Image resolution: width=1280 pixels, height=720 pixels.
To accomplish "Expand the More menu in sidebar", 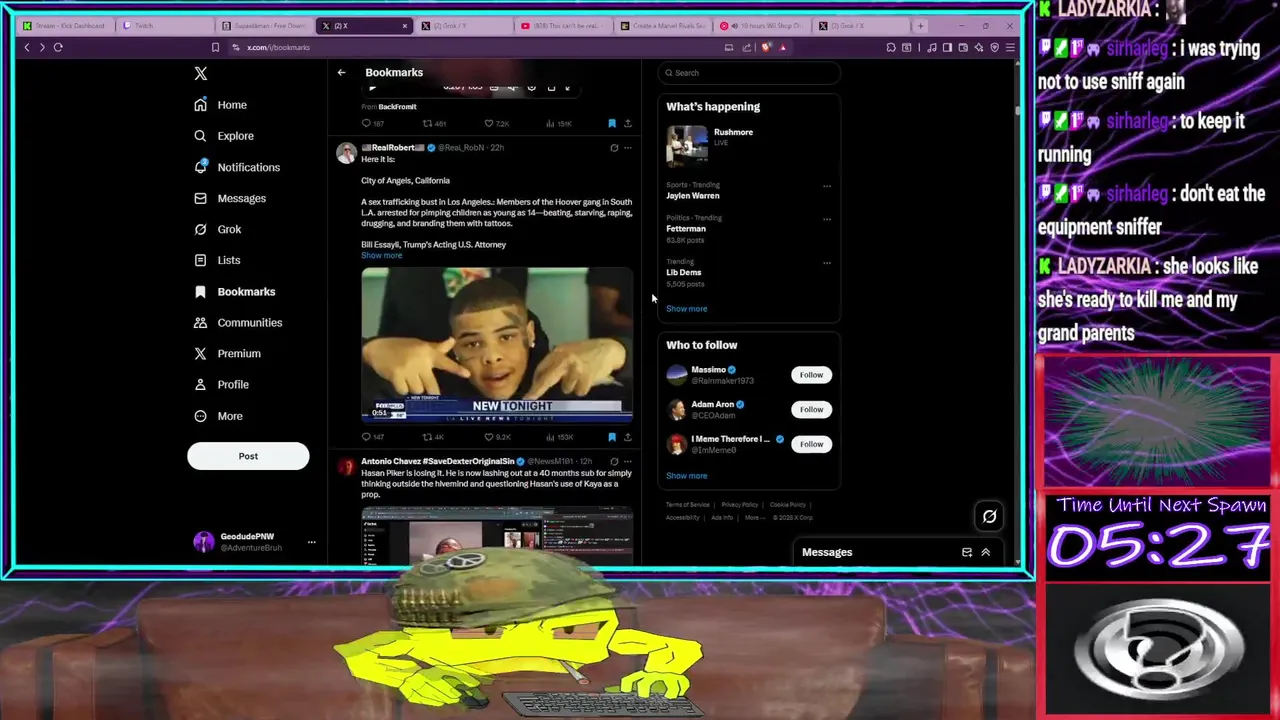I will (x=218, y=416).
